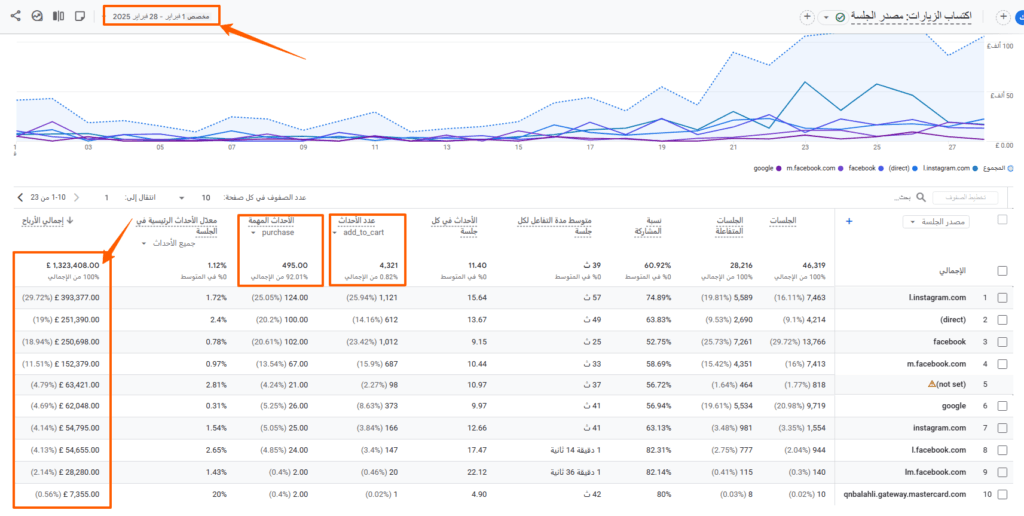This screenshot has width=1024, height=516.
Task: Select the l.facebook.com row checkbox
Action: point(1002,450)
